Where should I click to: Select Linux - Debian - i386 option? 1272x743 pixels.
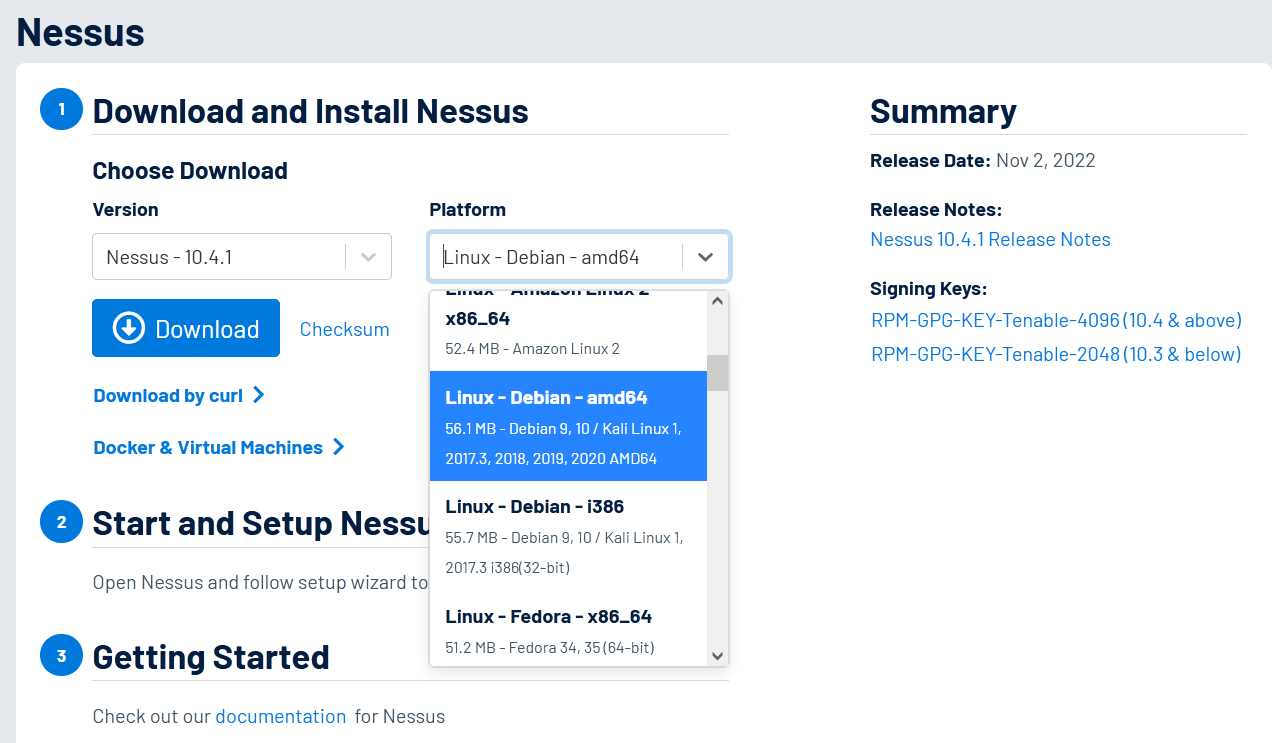click(568, 536)
